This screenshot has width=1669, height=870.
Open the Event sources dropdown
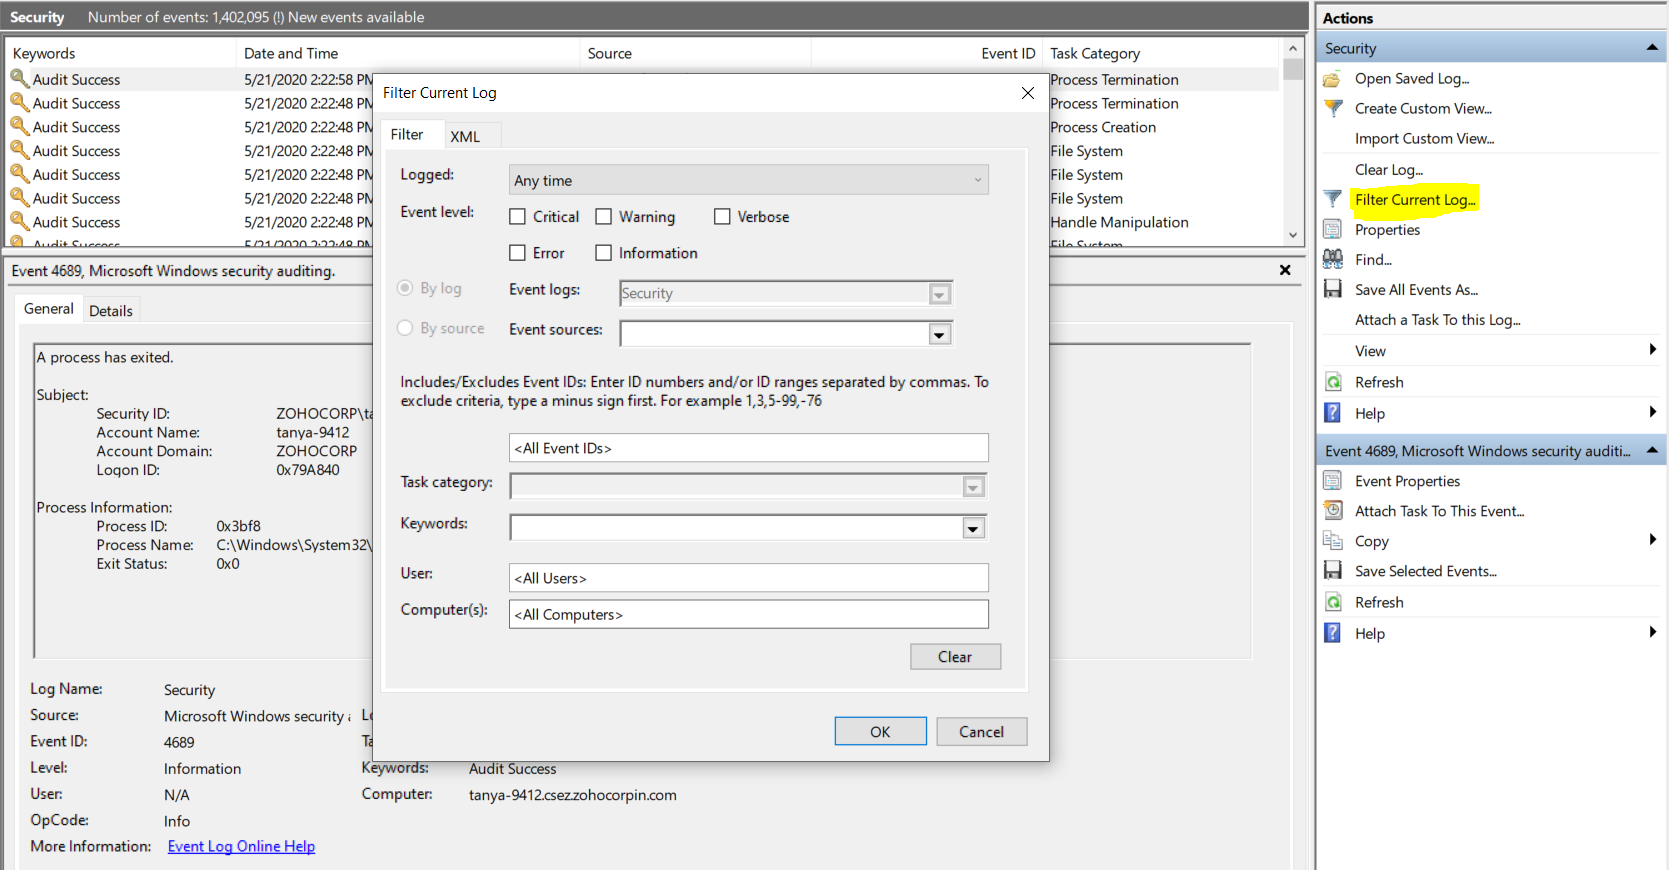(939, 334)
